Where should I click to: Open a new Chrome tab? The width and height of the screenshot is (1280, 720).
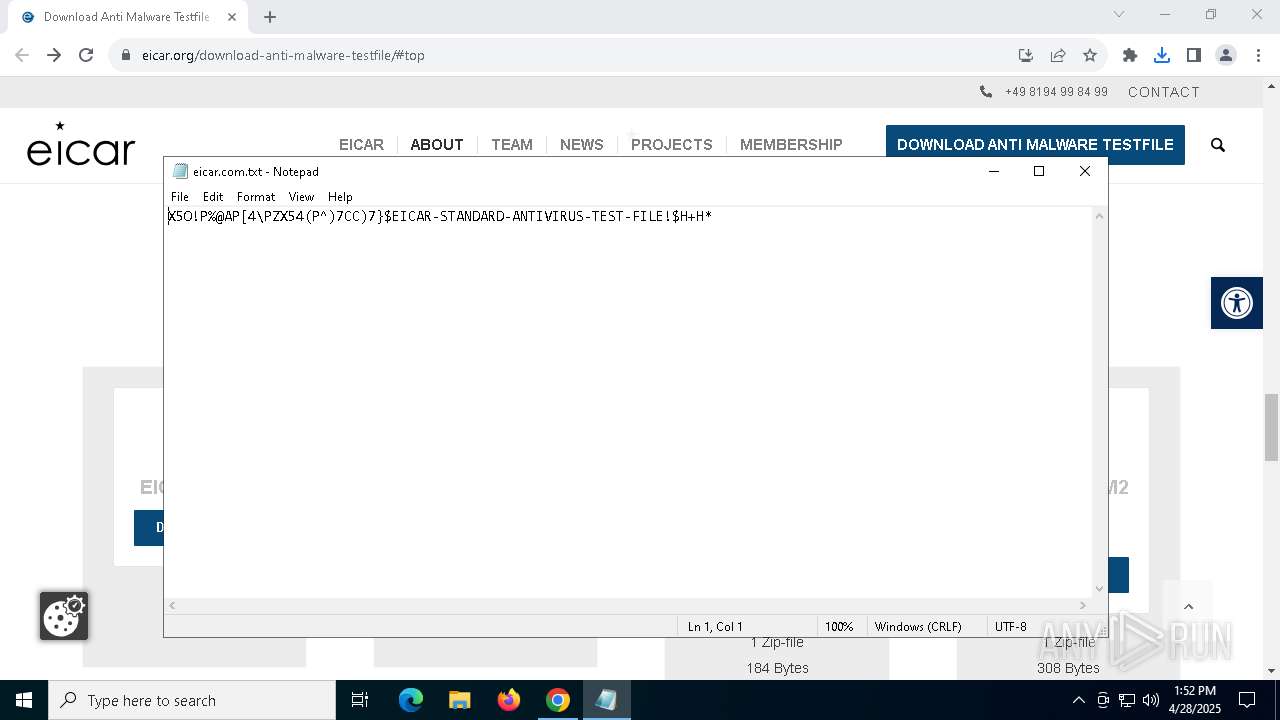[x=270, y=17]
